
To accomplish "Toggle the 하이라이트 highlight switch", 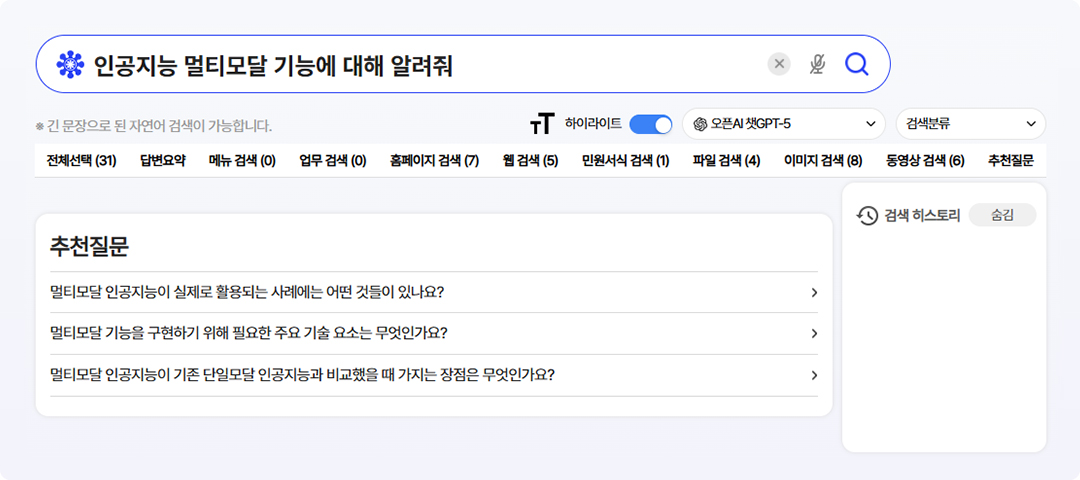I will 650,124.
